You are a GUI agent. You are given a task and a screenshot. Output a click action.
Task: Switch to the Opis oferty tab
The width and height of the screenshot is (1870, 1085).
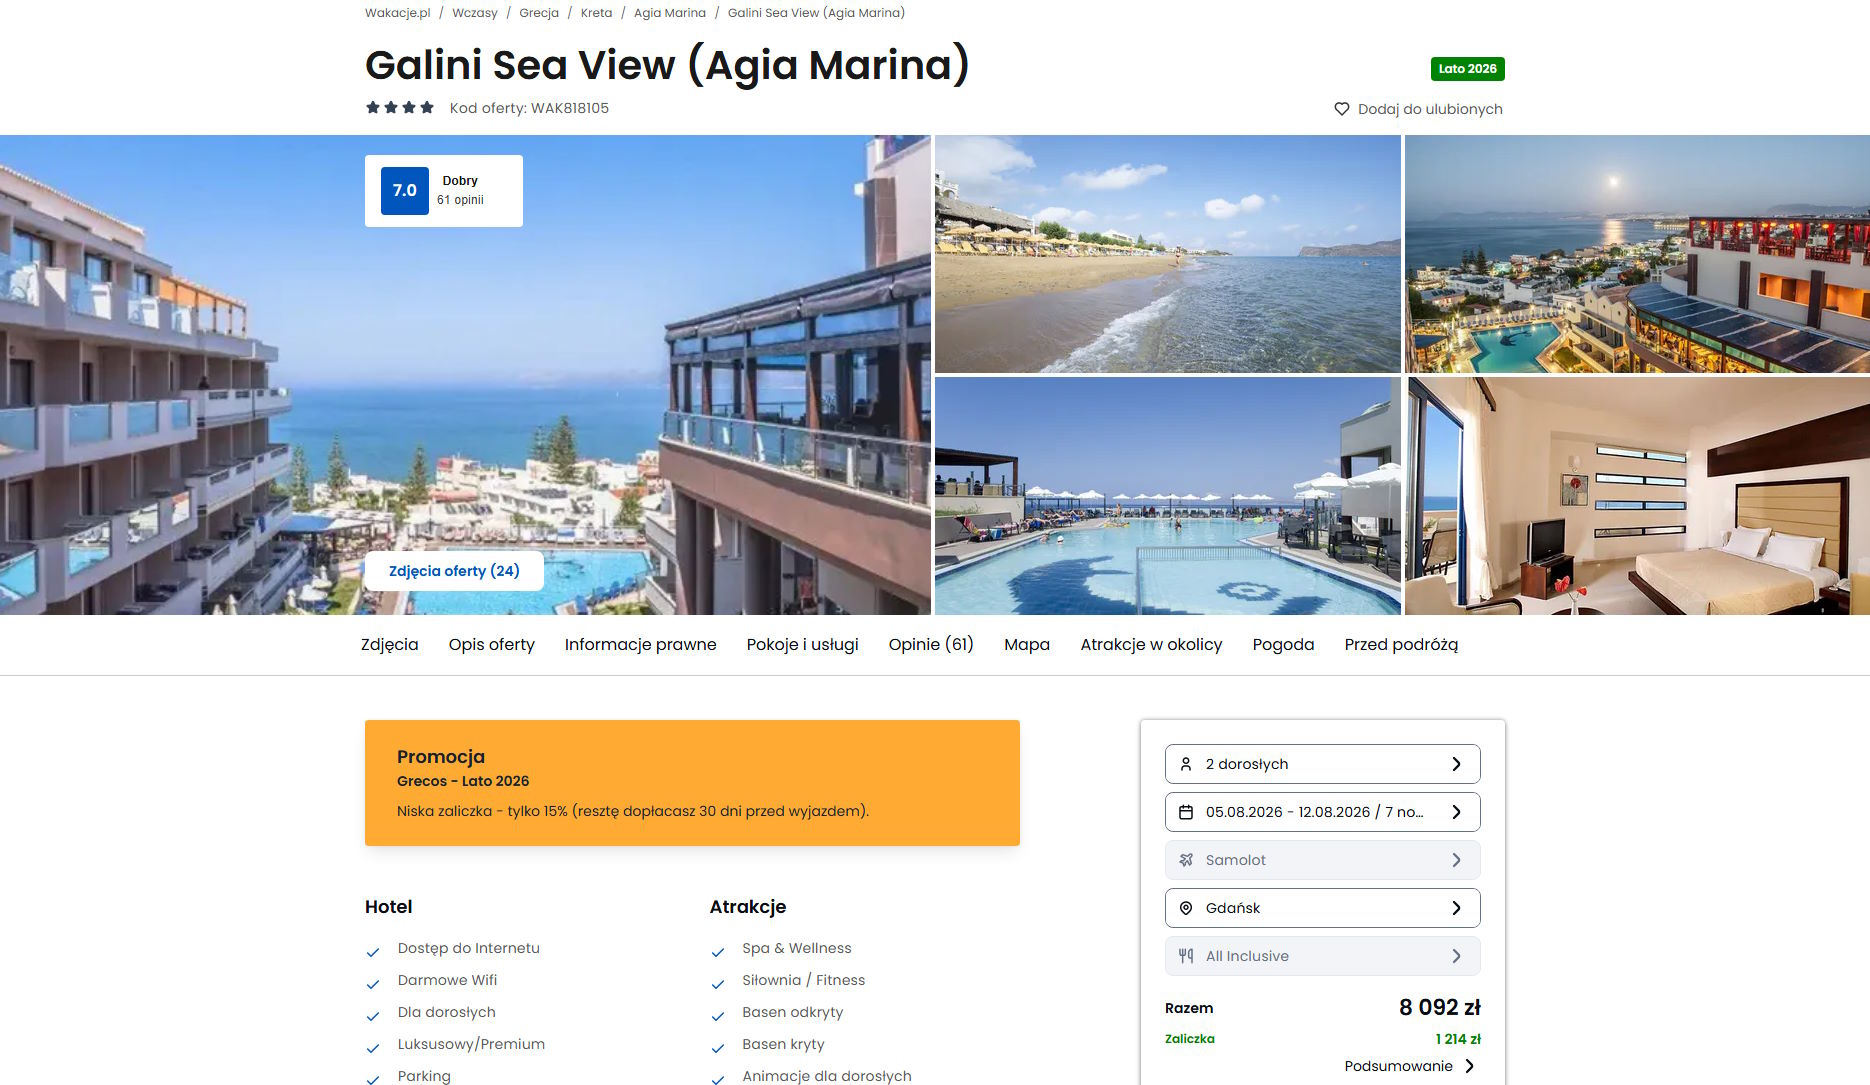(x=492, y=645)
